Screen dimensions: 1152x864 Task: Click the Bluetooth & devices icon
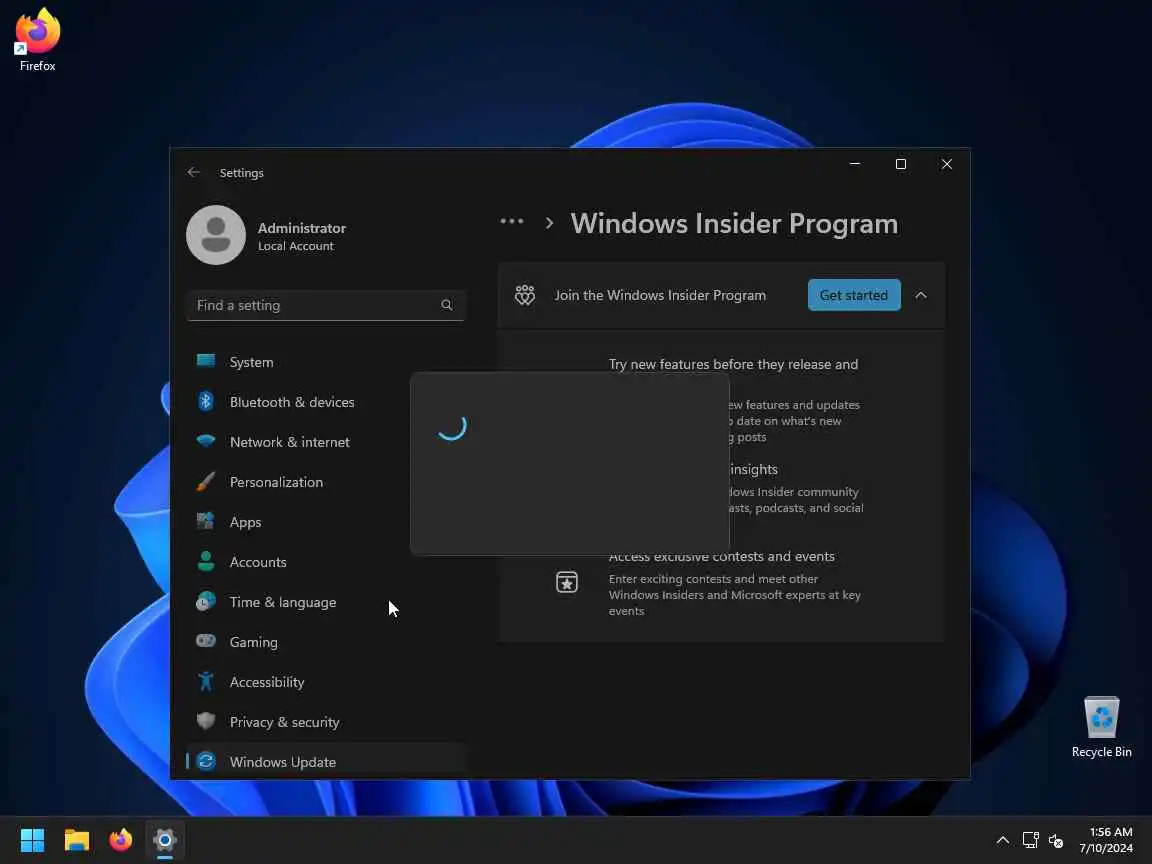click(206, 401)
